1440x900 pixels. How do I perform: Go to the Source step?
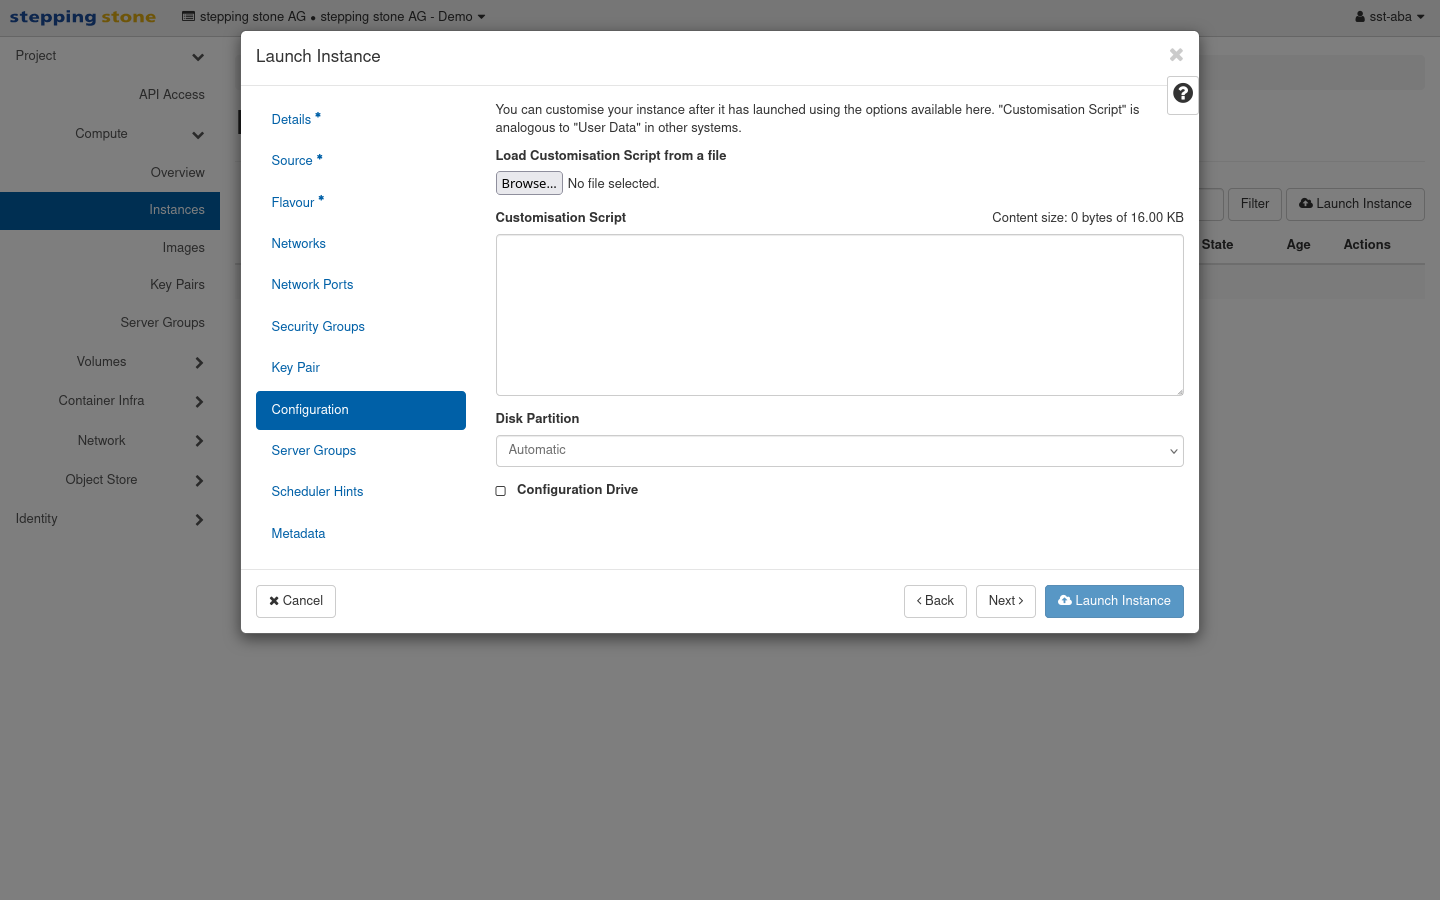pos(361,160)
